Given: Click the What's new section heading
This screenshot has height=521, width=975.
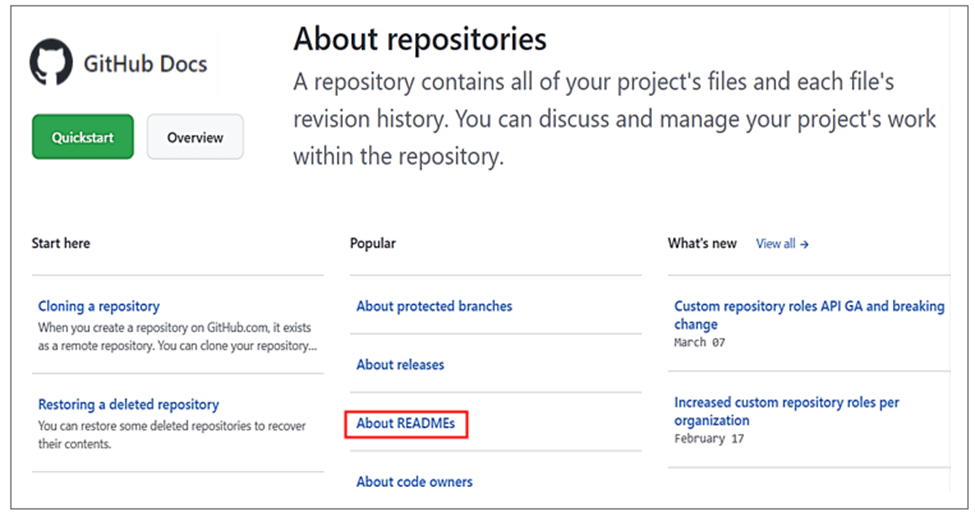Looking at the screenshot, I should tap(702, 243).
